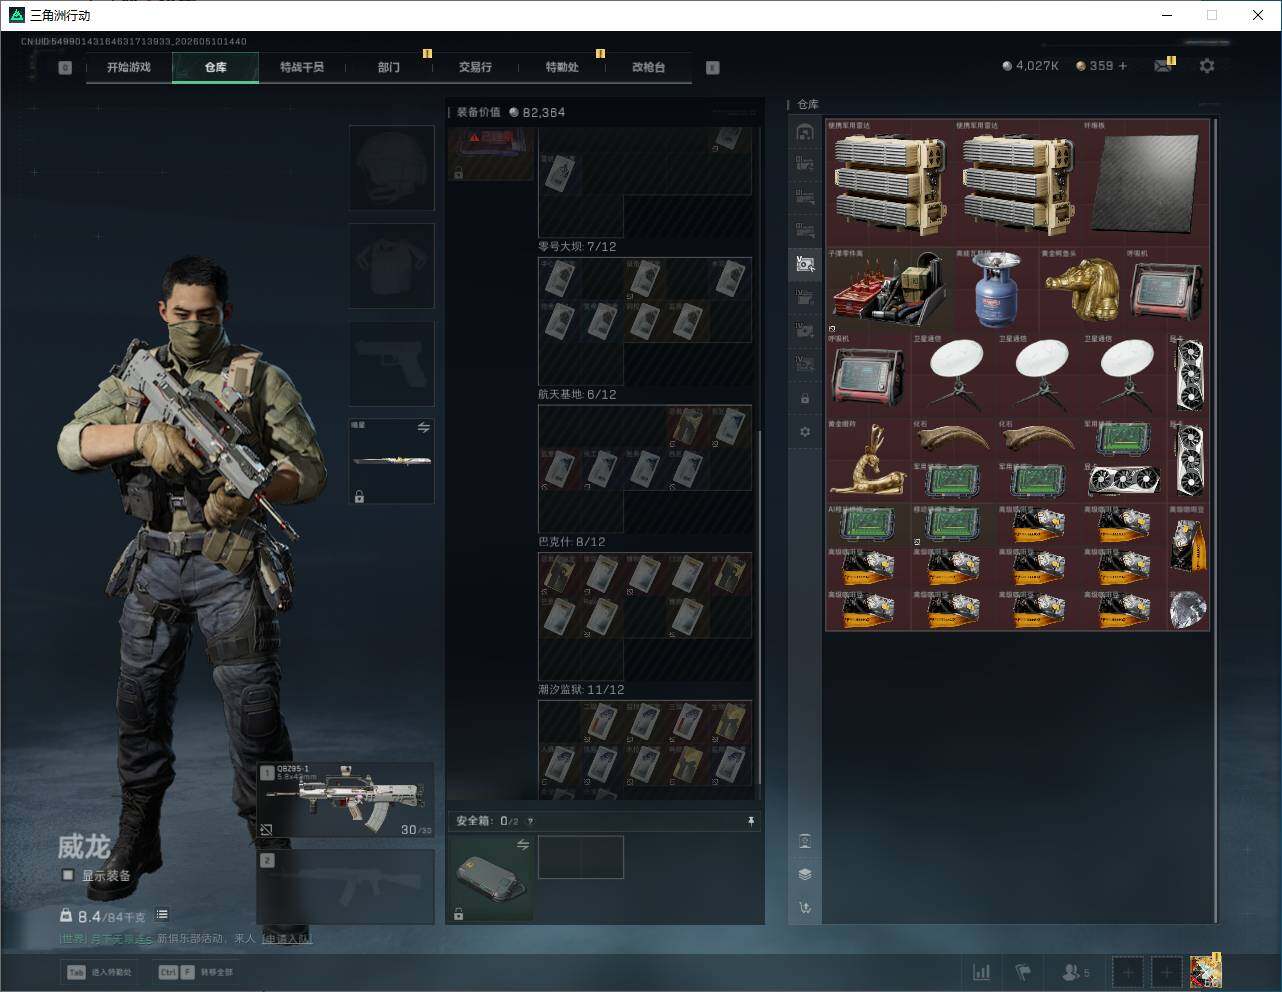Open the settings gear in top bar

pyautogui.click(x=1207, y=66)
